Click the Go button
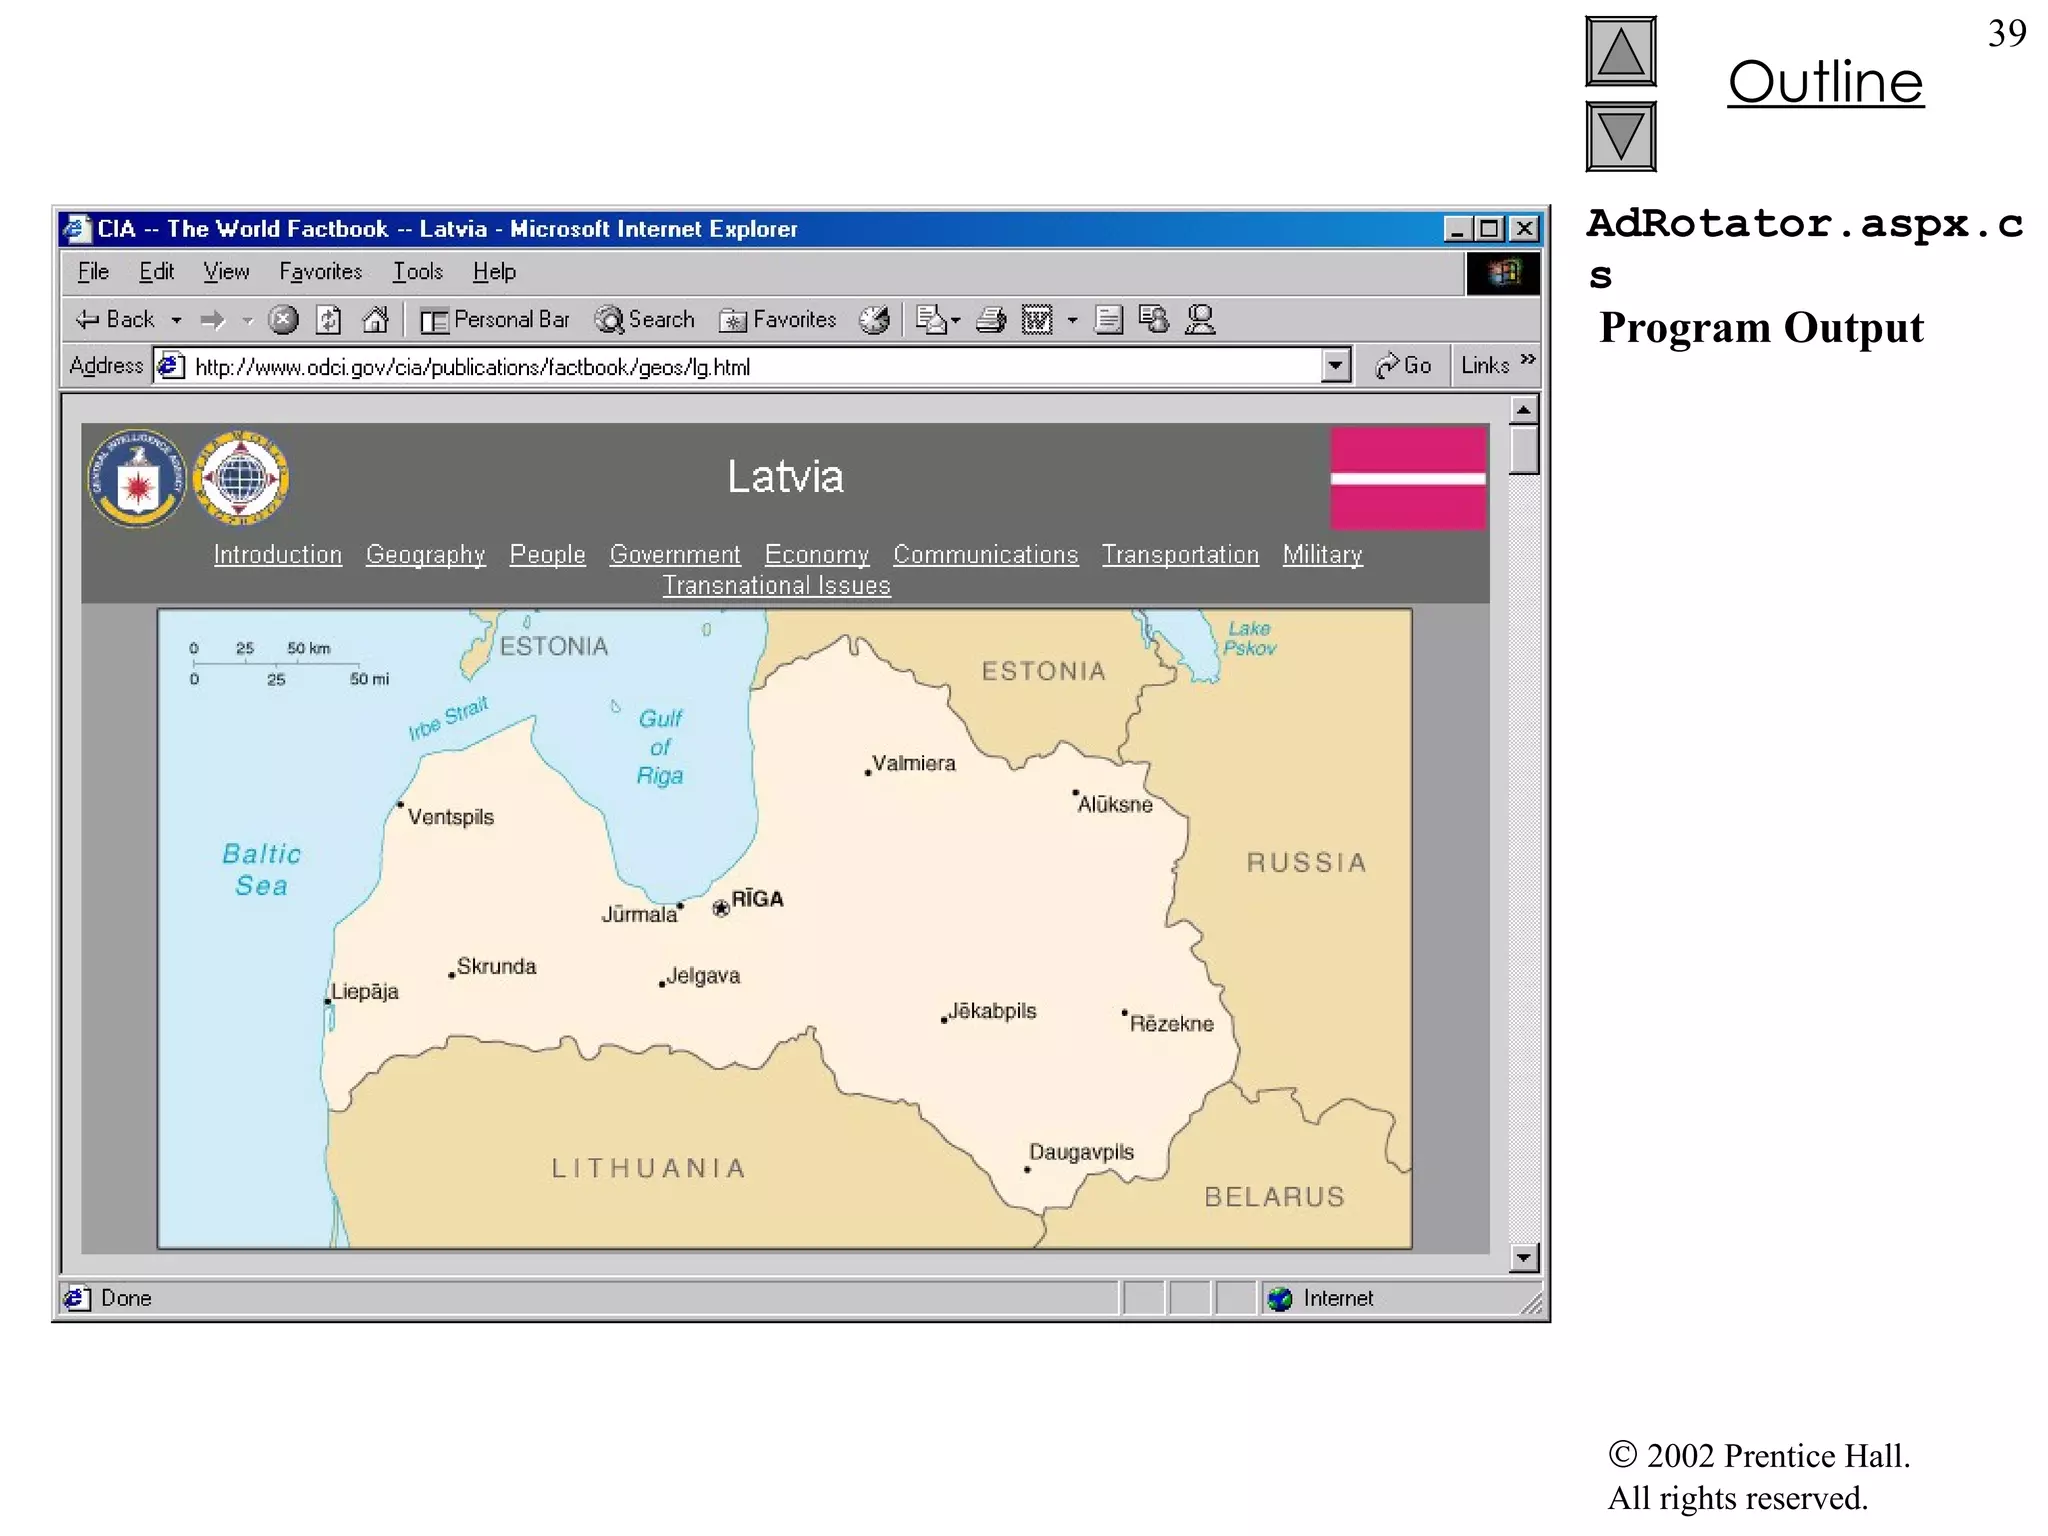 point(1404,366)
